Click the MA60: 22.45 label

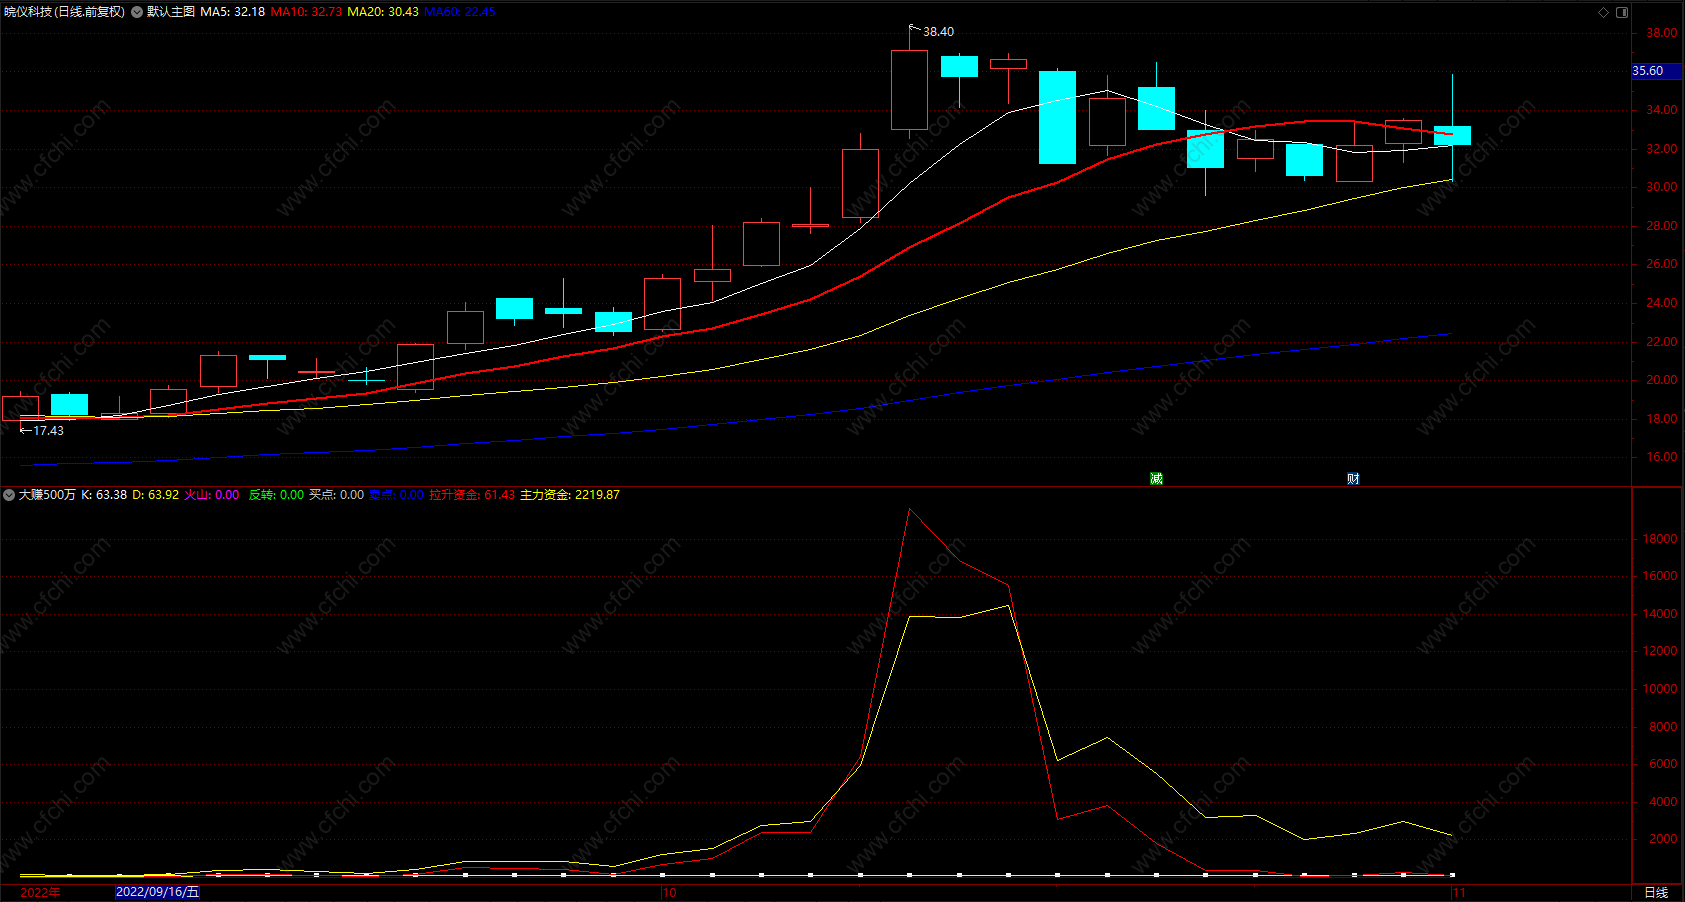coord(460,12)
